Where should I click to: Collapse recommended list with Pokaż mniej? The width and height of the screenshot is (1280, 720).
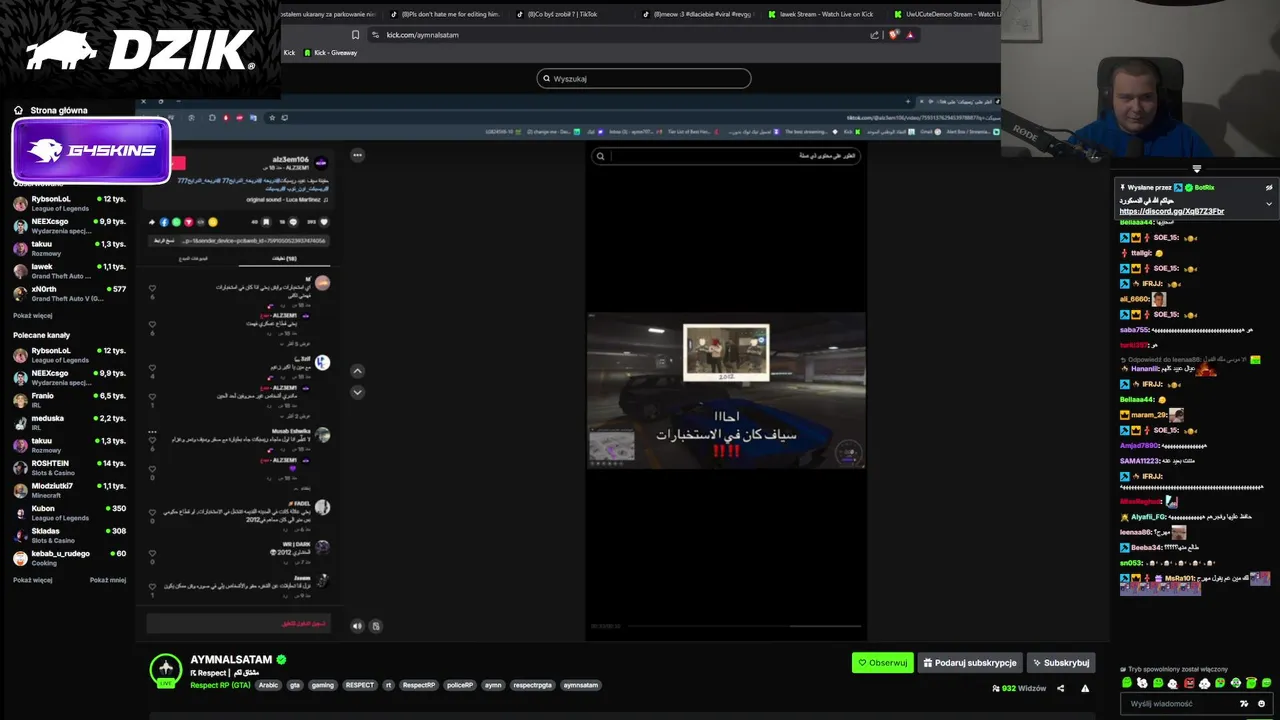pos(108,580)
